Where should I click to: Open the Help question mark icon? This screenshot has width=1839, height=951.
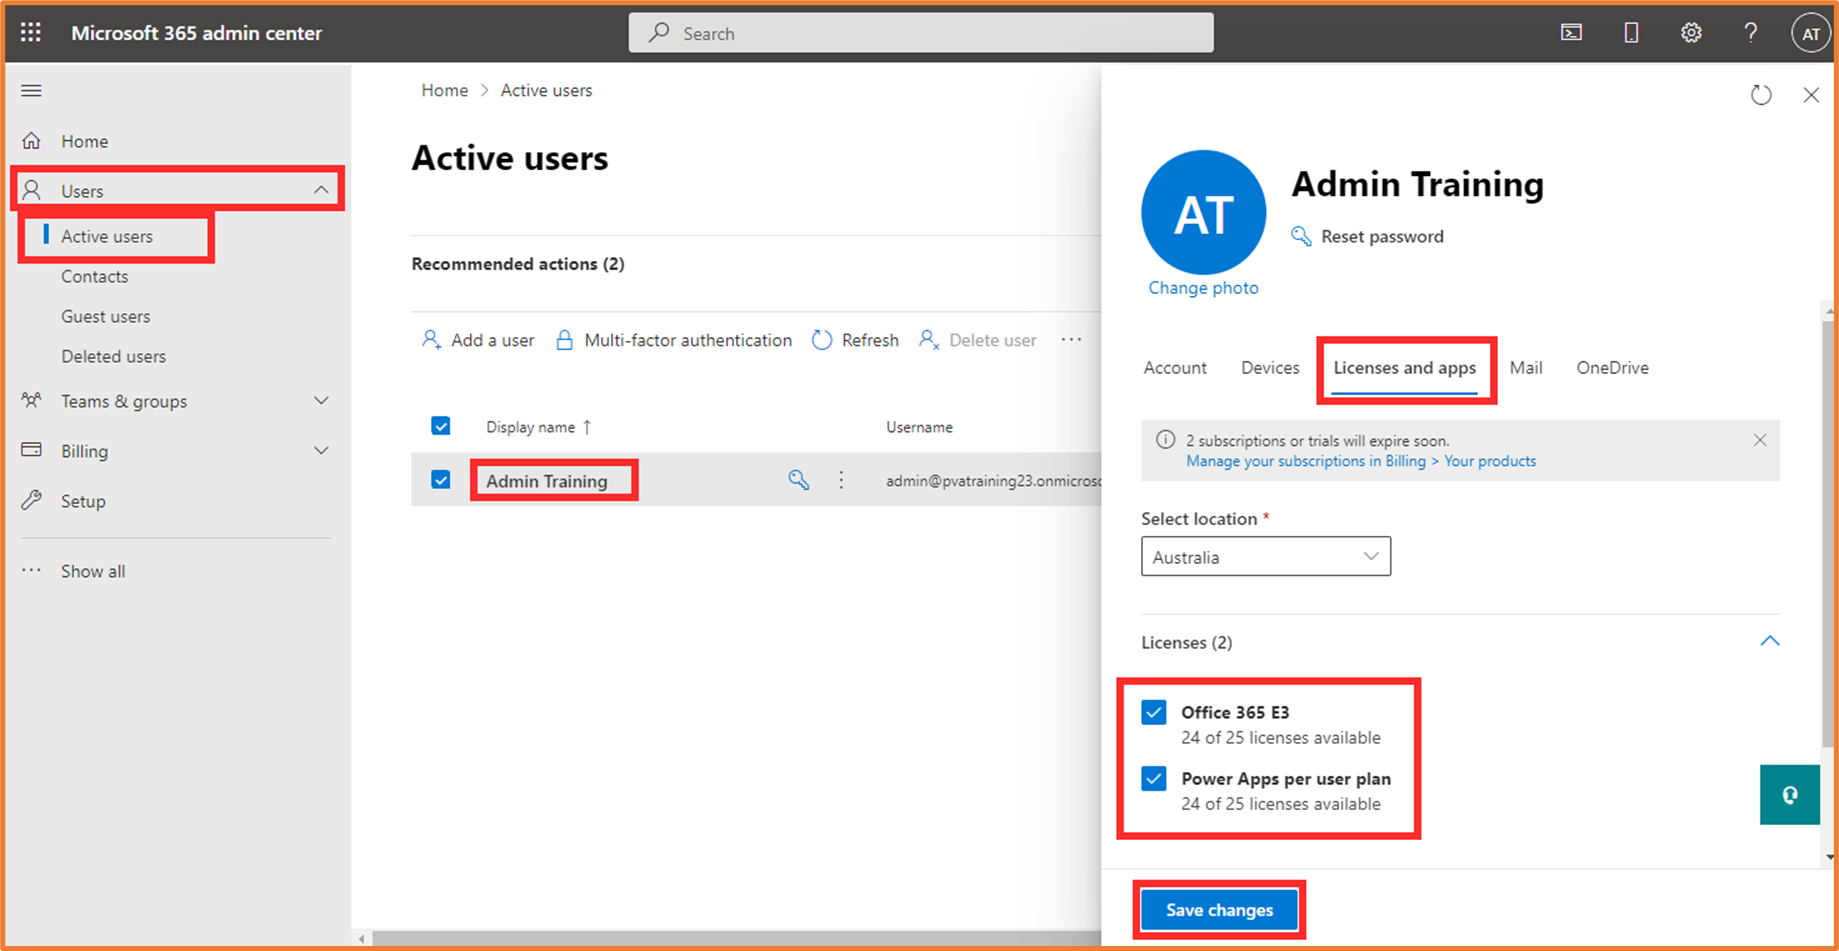(1751, 32)
